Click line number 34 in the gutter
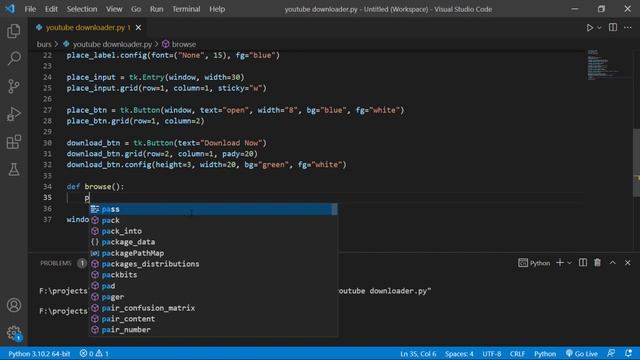 pos(47,187)
